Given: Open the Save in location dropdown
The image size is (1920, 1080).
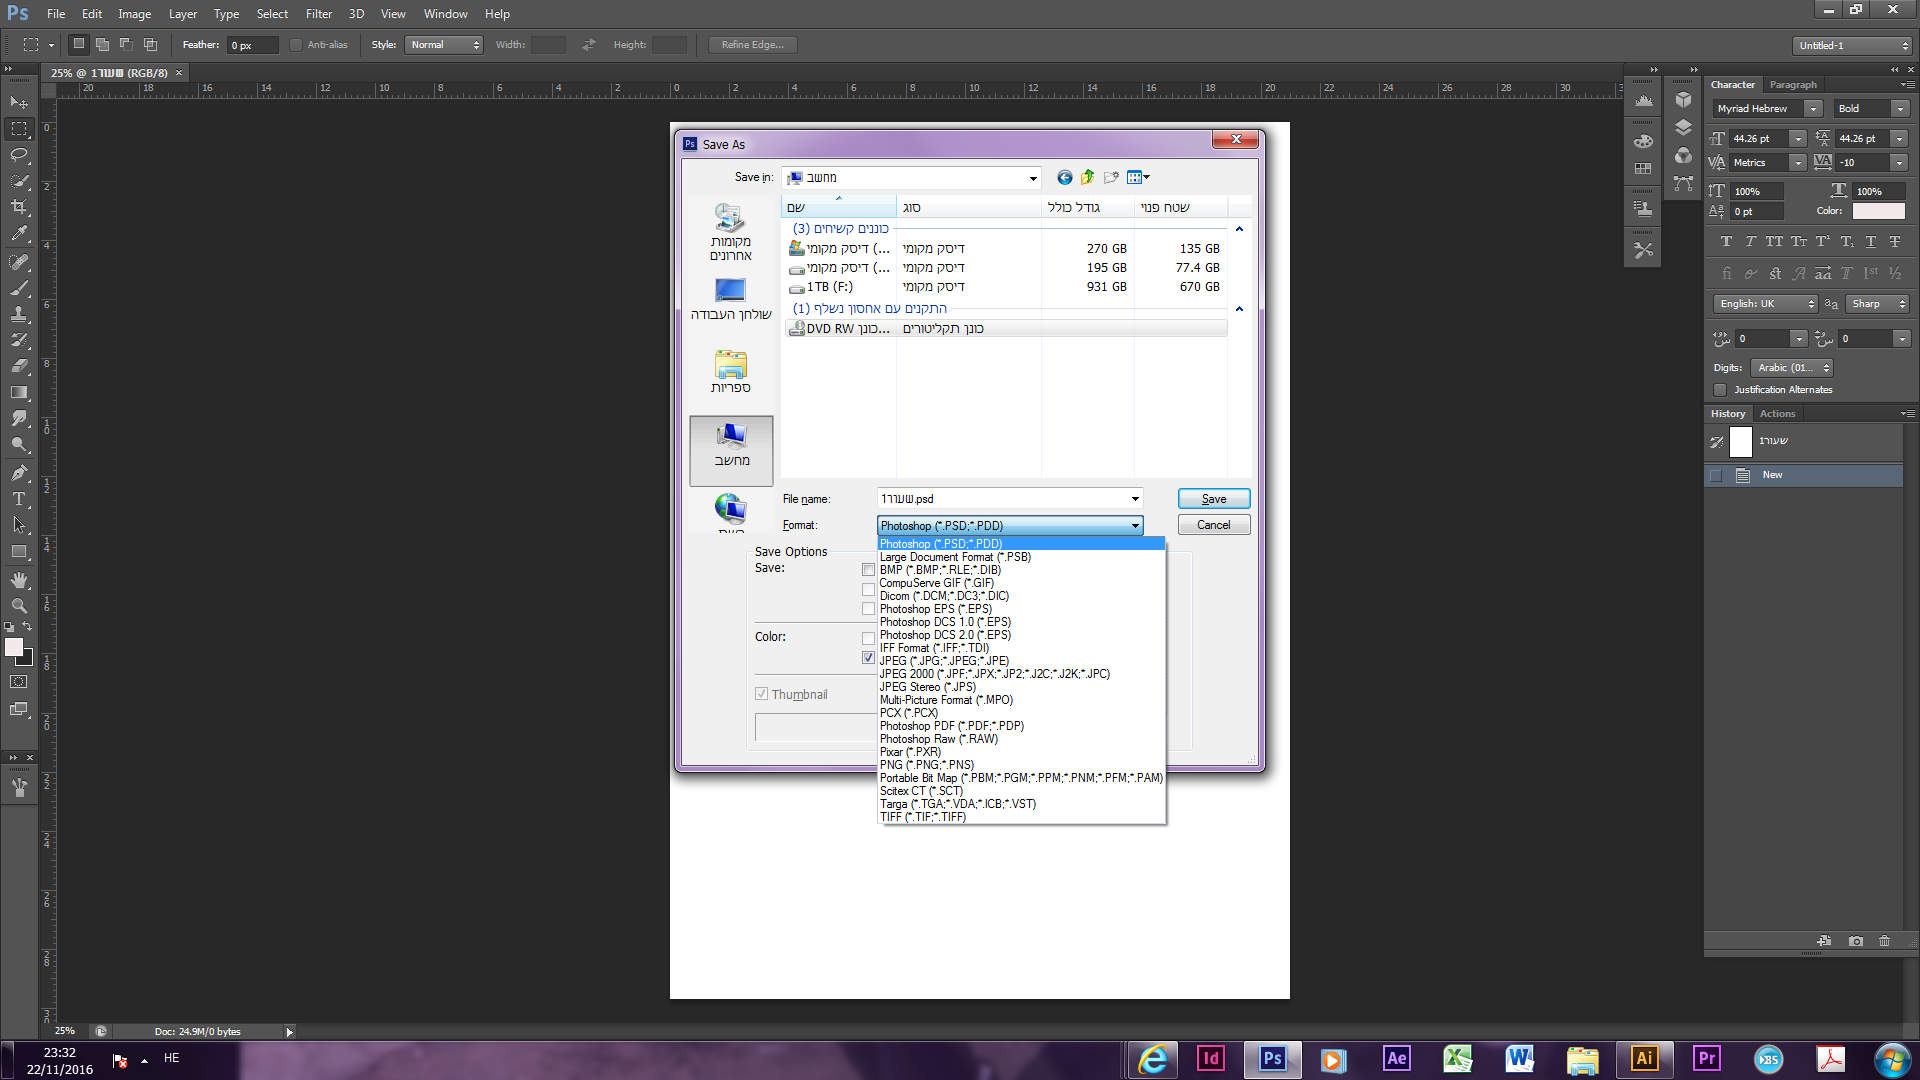Looking at the screenshot, I should [x=1033, y=178].
